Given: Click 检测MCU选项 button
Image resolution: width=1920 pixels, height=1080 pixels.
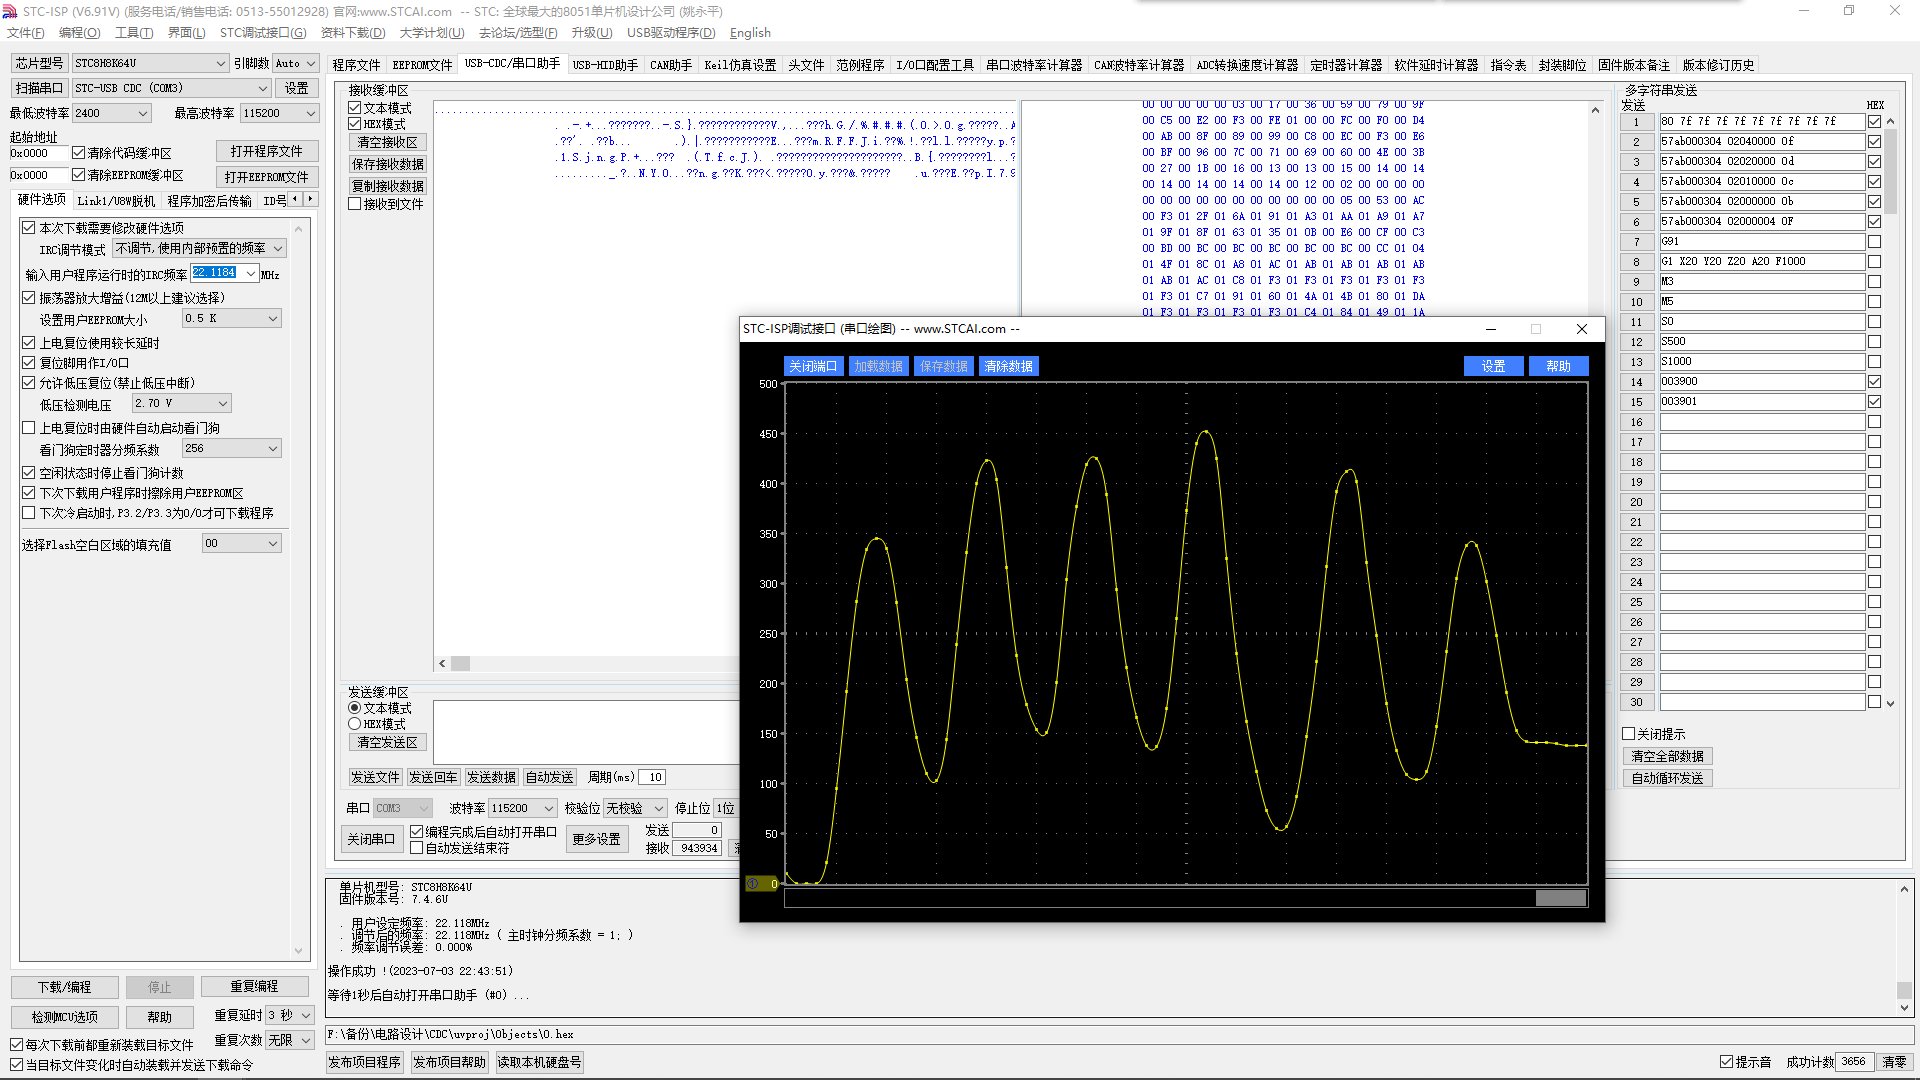Looking at the screenshot, I should click(x=65, y=1017).
